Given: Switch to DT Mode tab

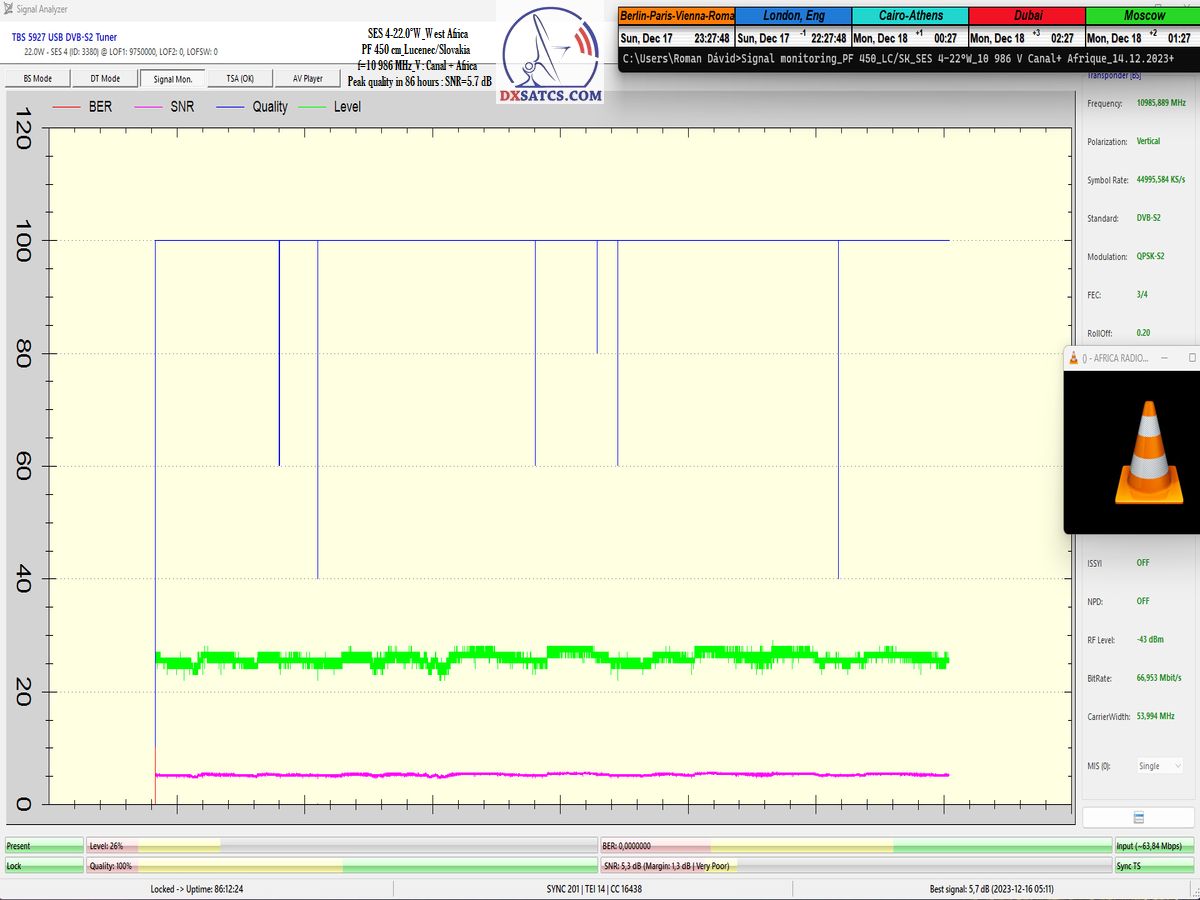Looking at the screenshot, I should [x=105, y=79].
